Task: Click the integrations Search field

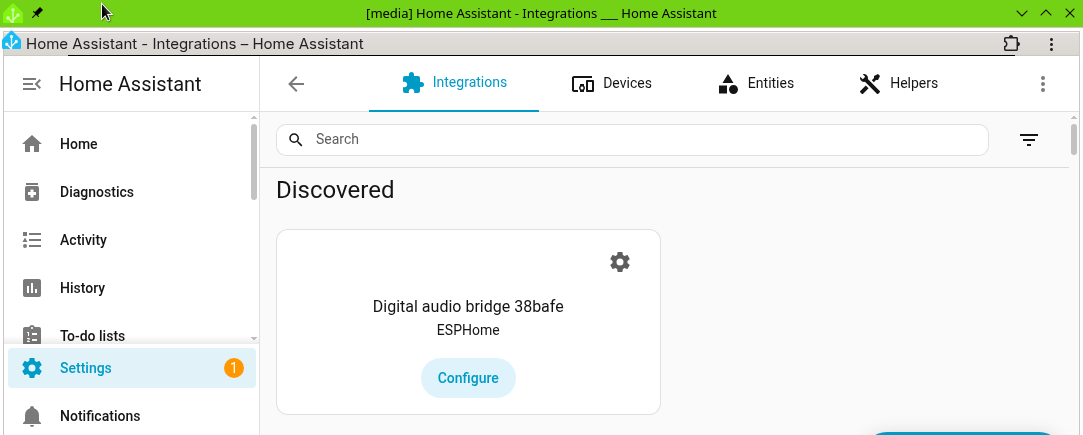Action: tap(640, 140)
